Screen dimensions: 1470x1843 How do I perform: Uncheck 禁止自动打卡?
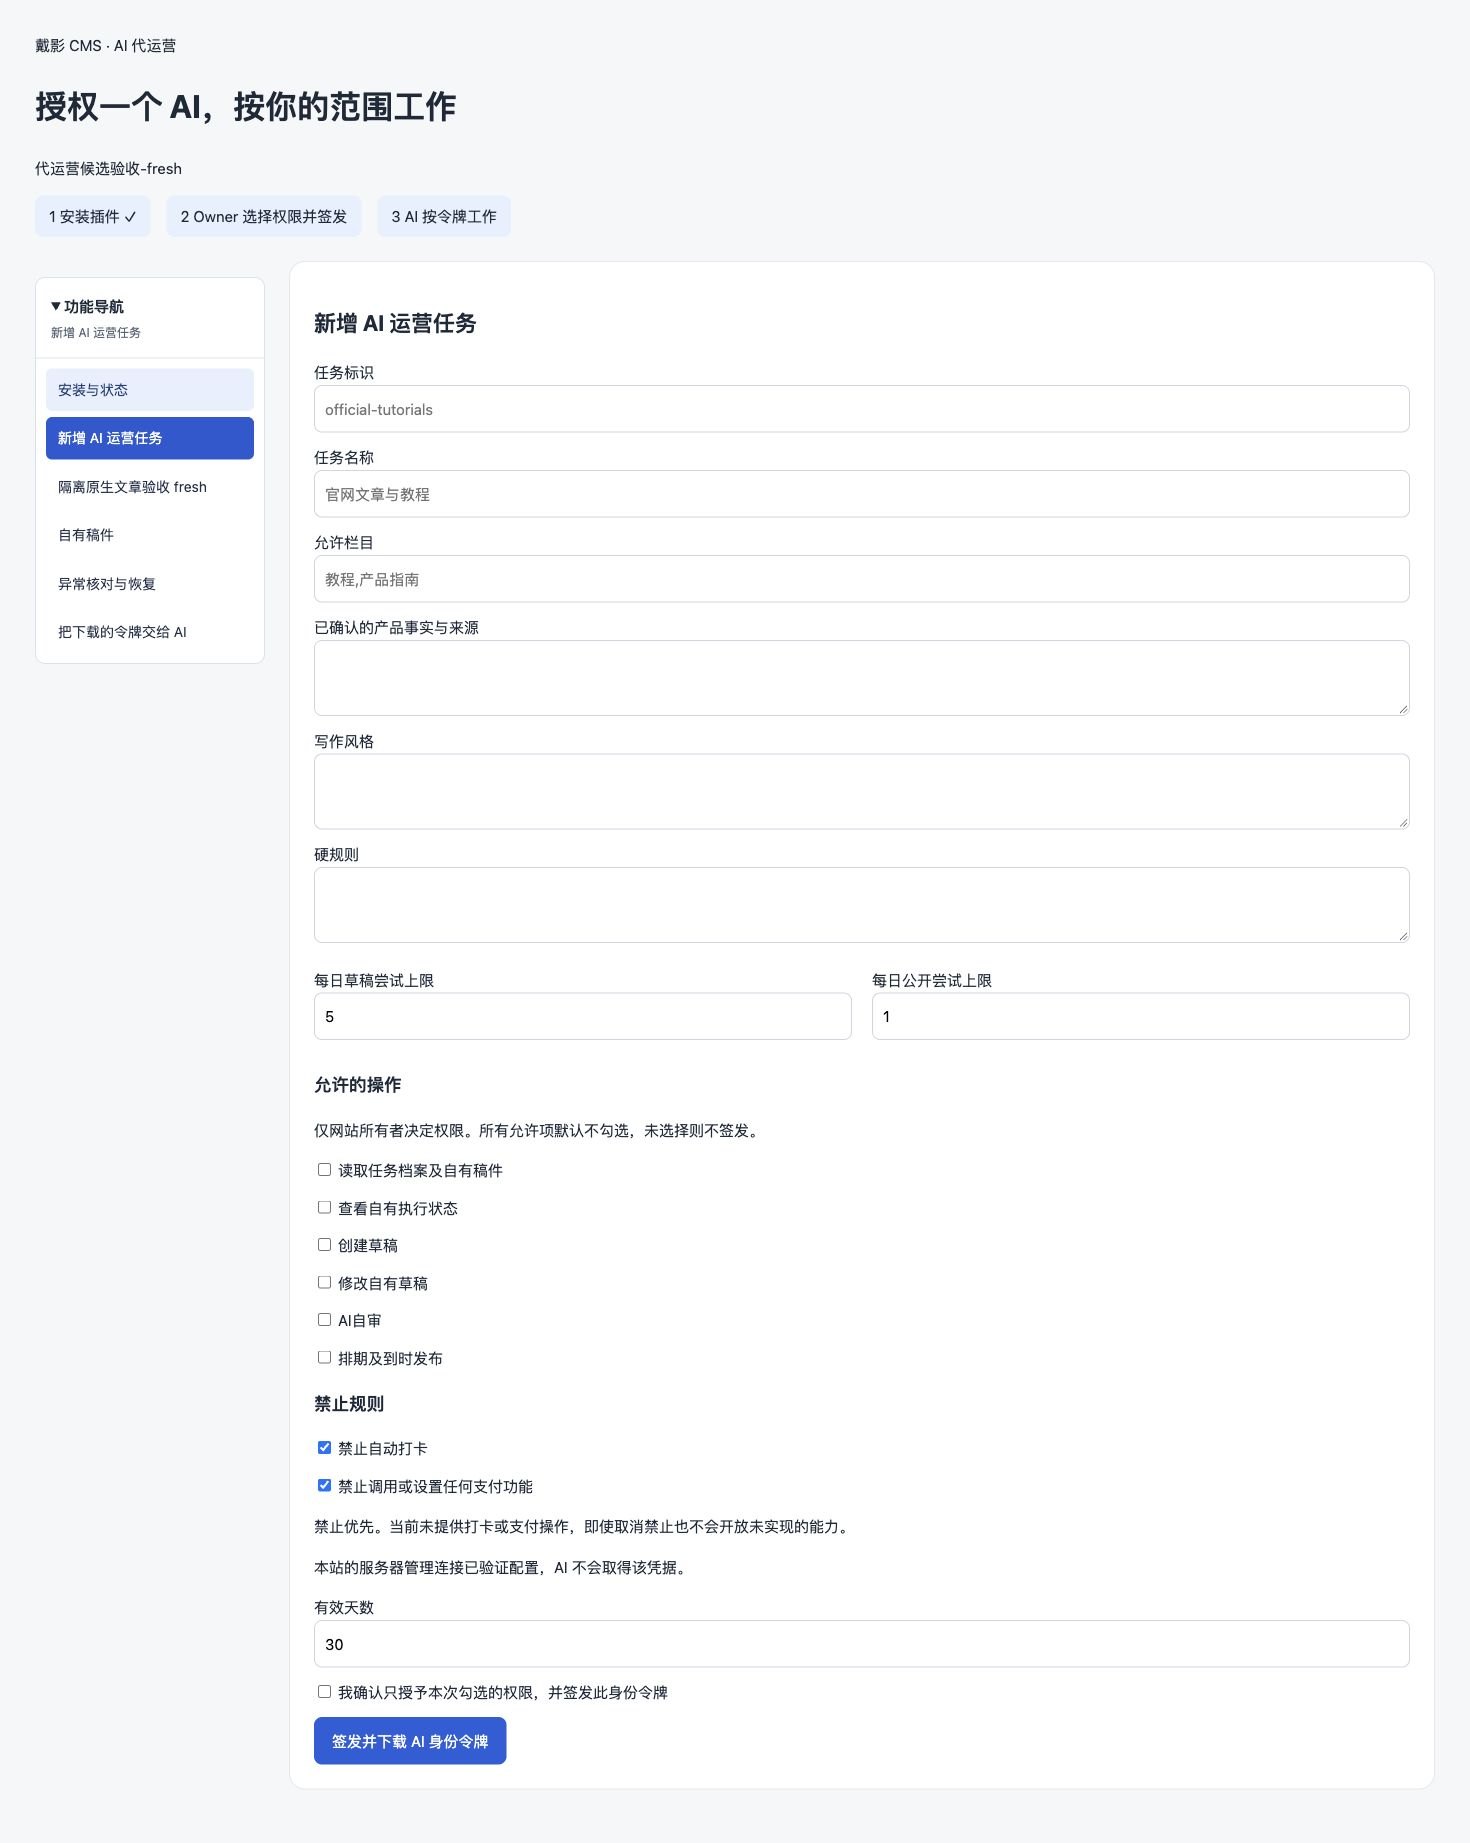[324, 1448]
